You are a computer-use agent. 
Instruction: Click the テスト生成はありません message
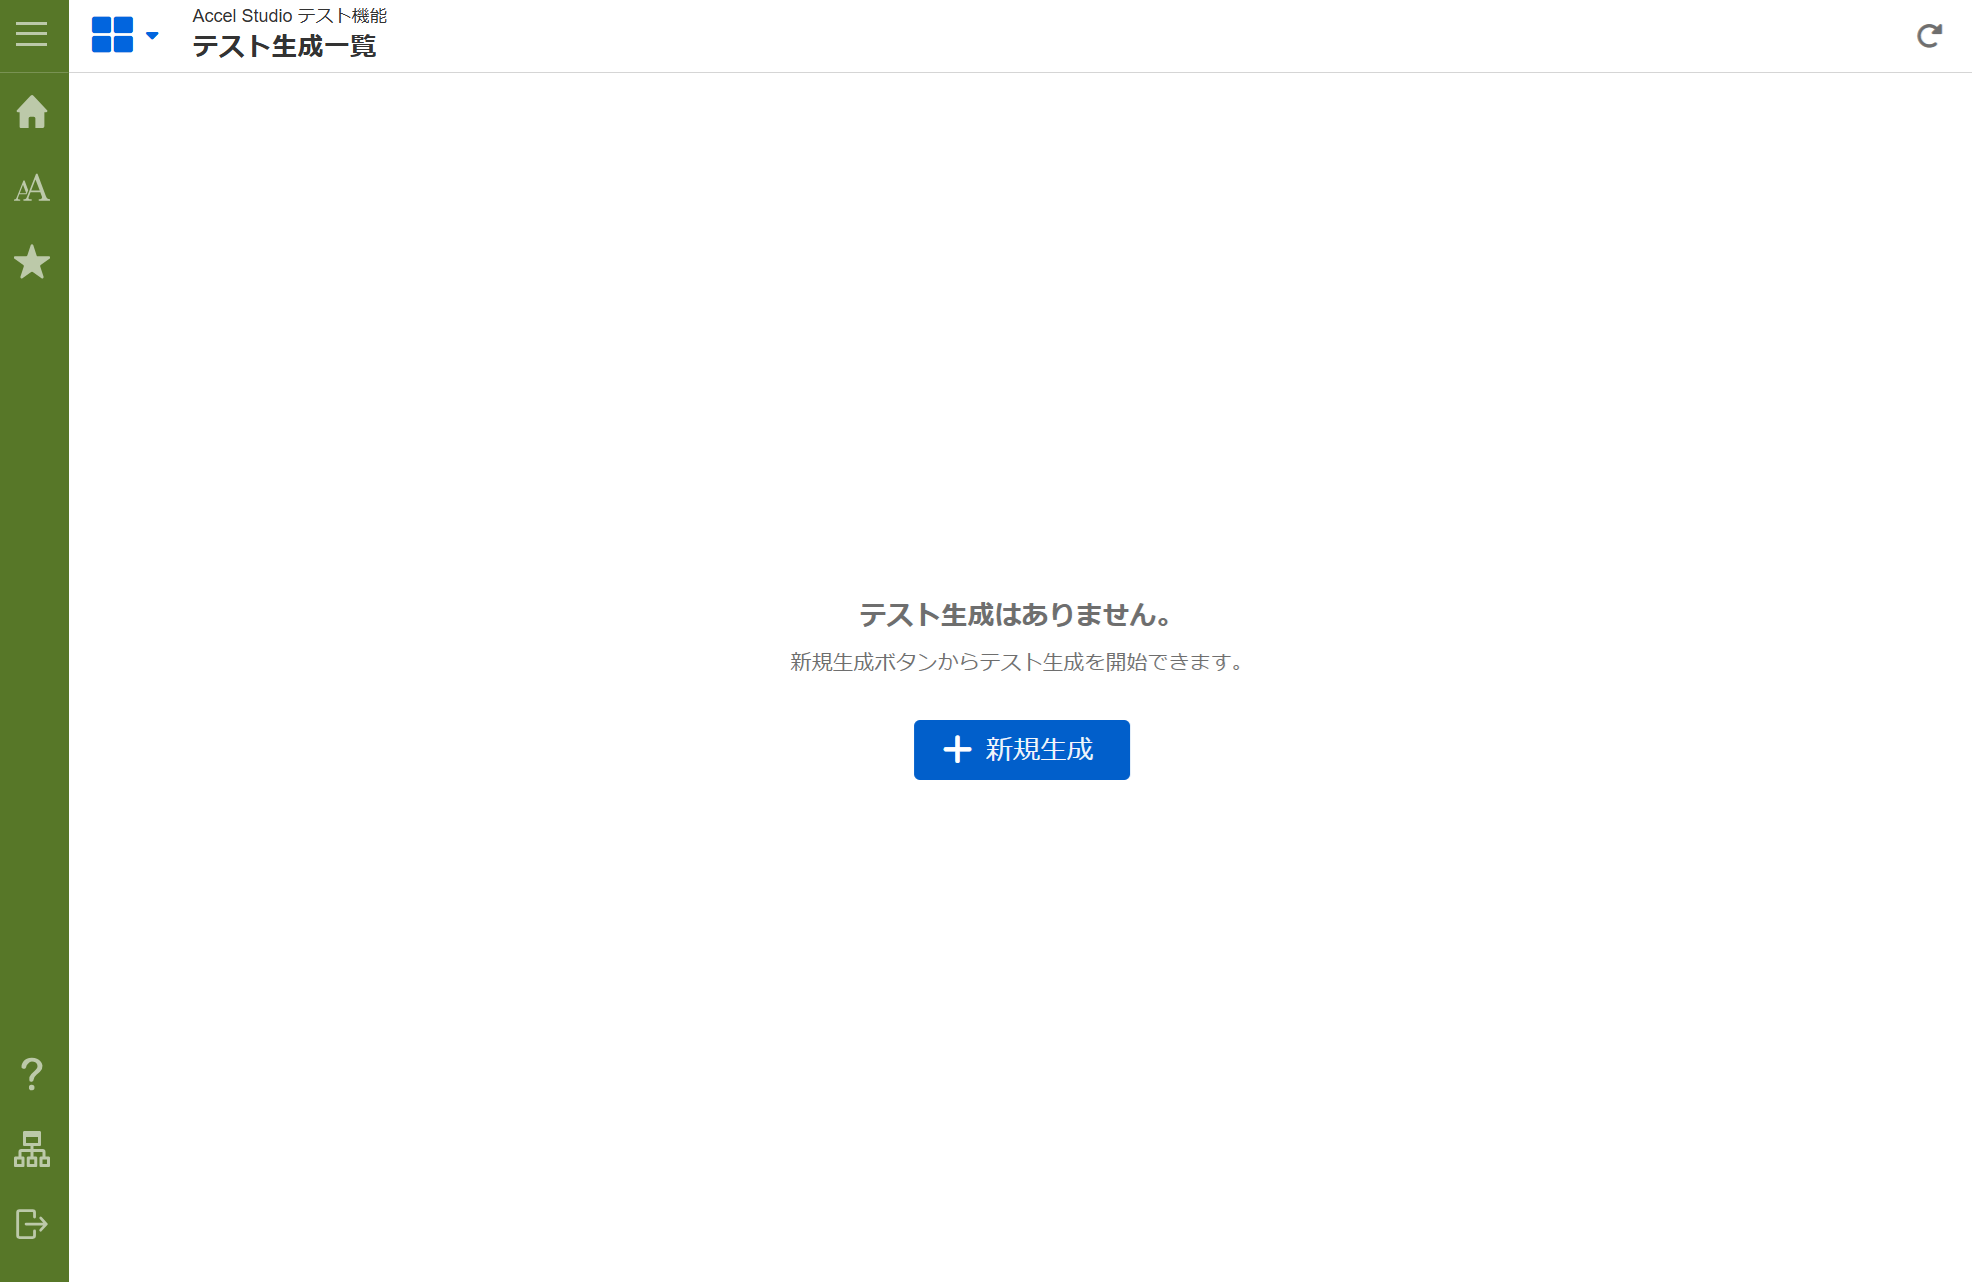(1016, 615)
